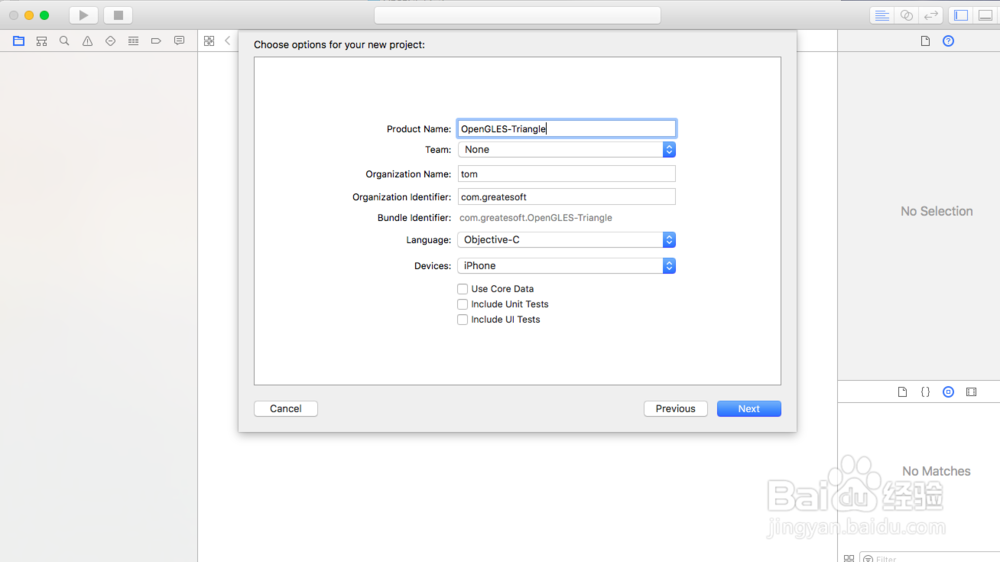
Task: Open the Find navigator magnifier icon
Action: point(64,41)
